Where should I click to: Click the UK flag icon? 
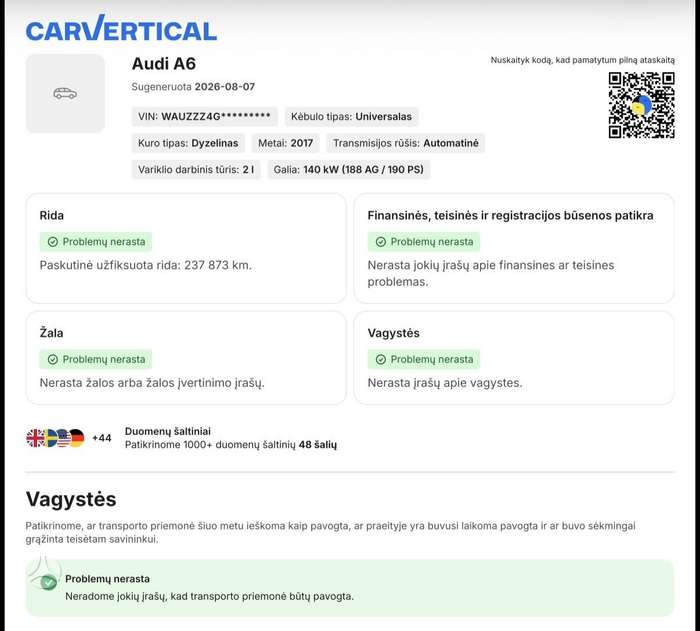click(35, 438)
